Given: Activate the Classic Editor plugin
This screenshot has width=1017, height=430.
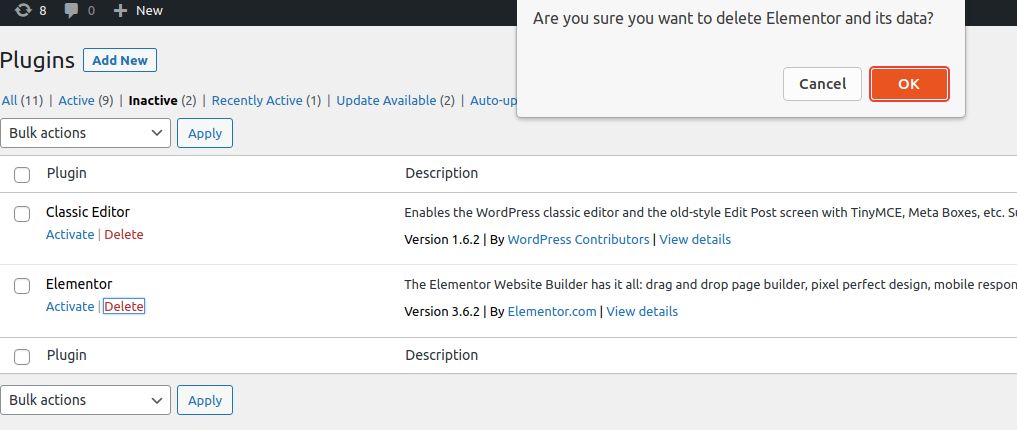Looking at the screenshot, I should click(70, 234).
